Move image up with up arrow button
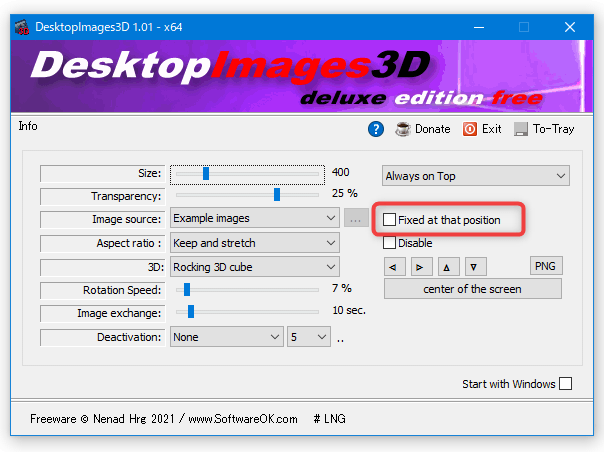Image resolution: width=604 pixels, height=452 pixels. [448, 267]
